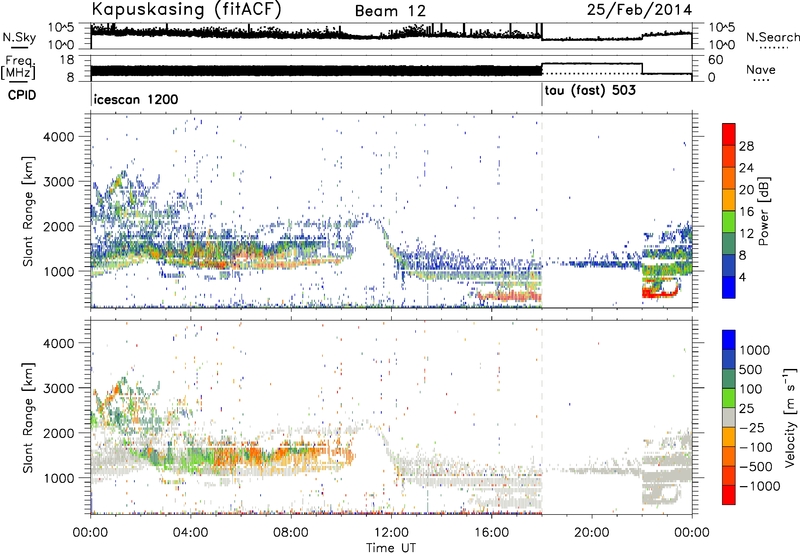Click the 'Time UT' axis label
The image size is (800, 554).
coord(391,548)
